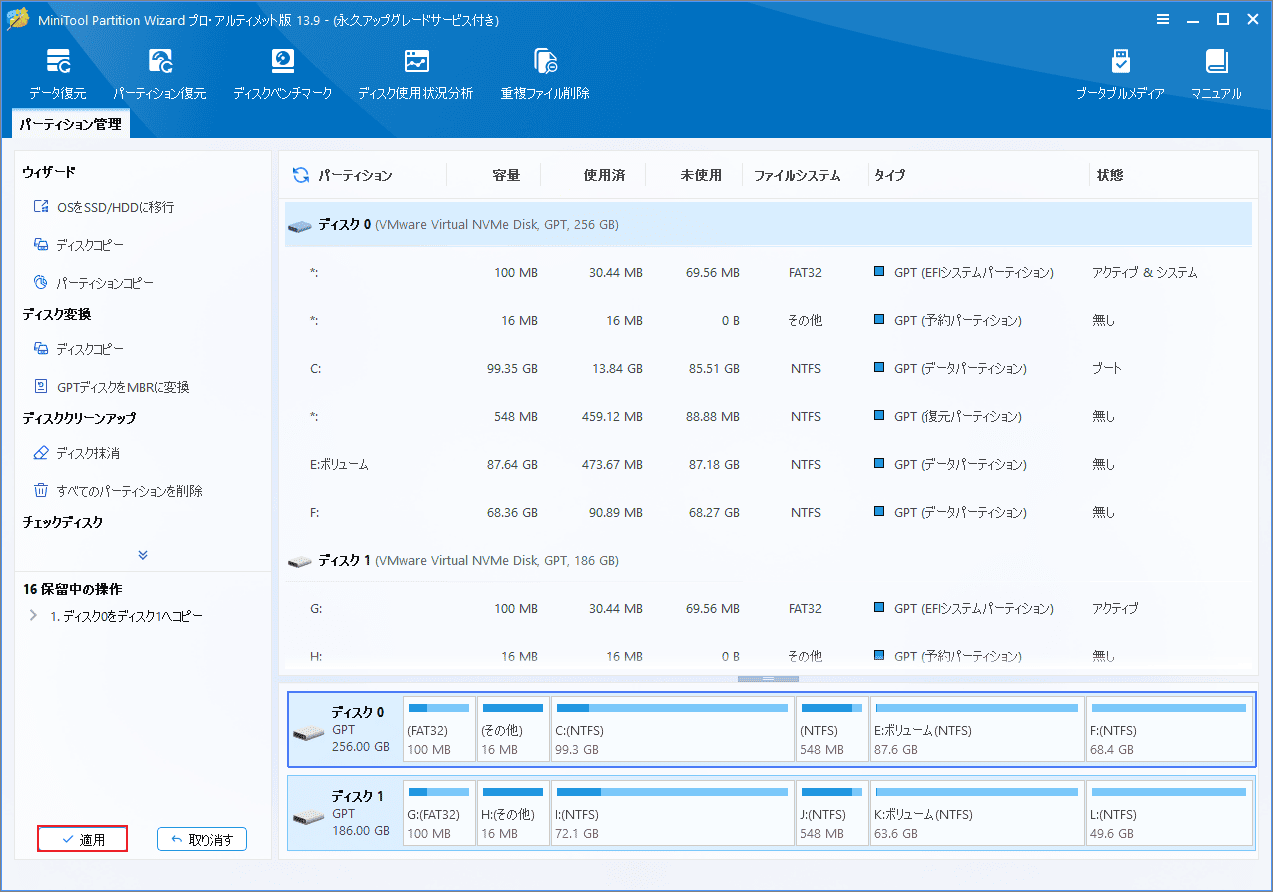Select H:(その他) 16 MB block
Viewport: 1273px width, 892px height.
pyautogui.click(x=513, y=813)
